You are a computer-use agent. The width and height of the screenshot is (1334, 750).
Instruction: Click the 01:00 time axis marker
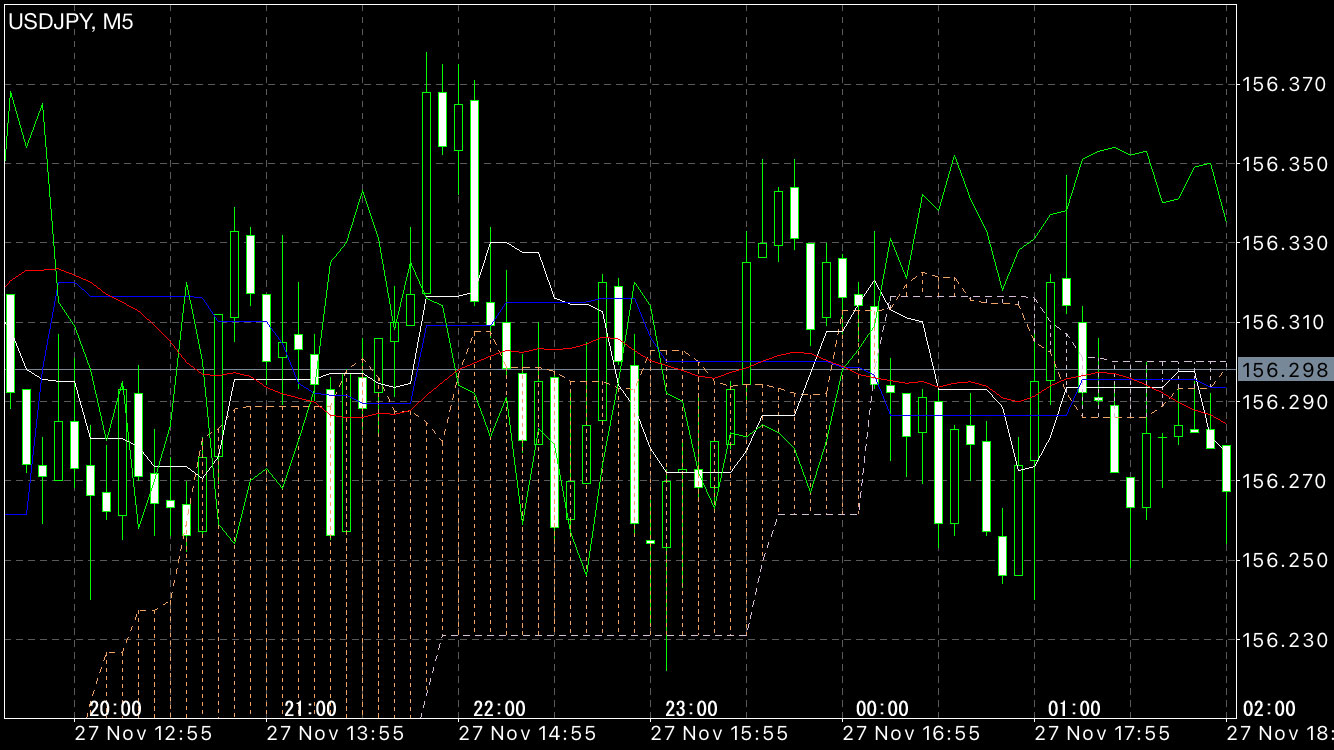point(1074,709)
